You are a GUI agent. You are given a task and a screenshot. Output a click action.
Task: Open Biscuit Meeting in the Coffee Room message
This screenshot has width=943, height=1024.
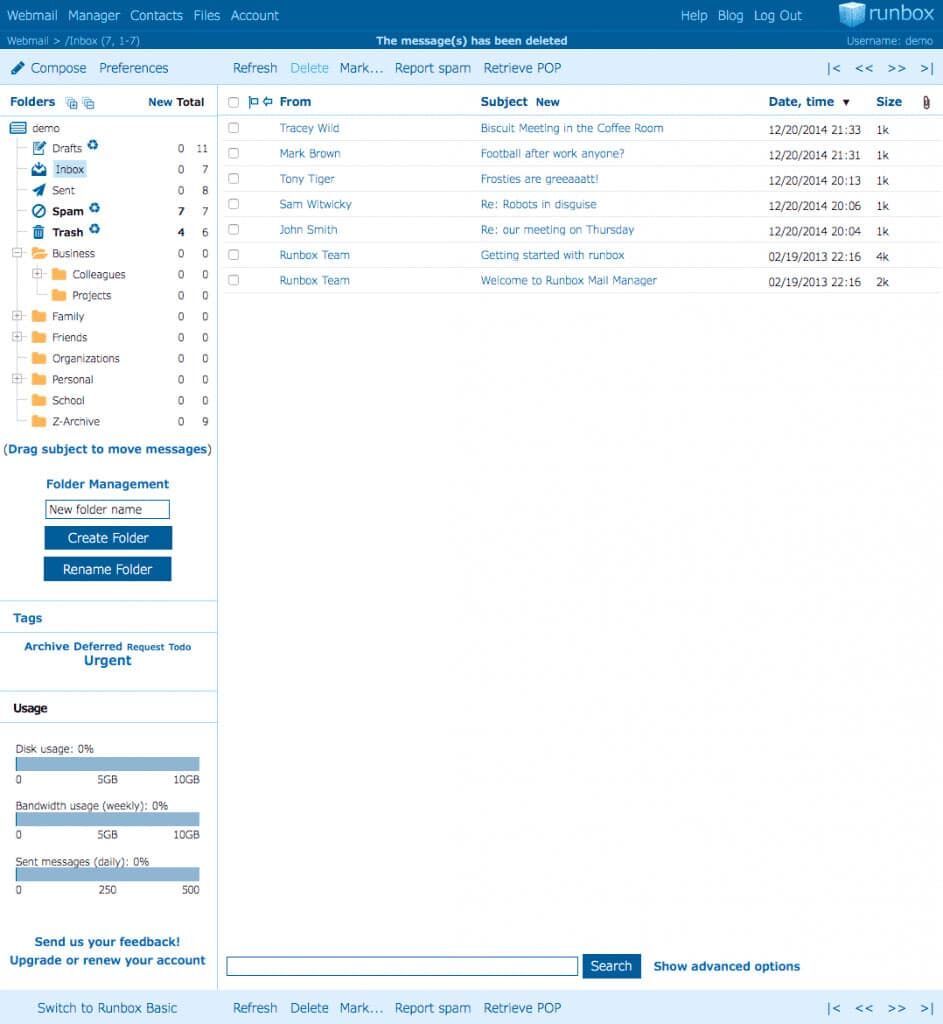point(571,128)
